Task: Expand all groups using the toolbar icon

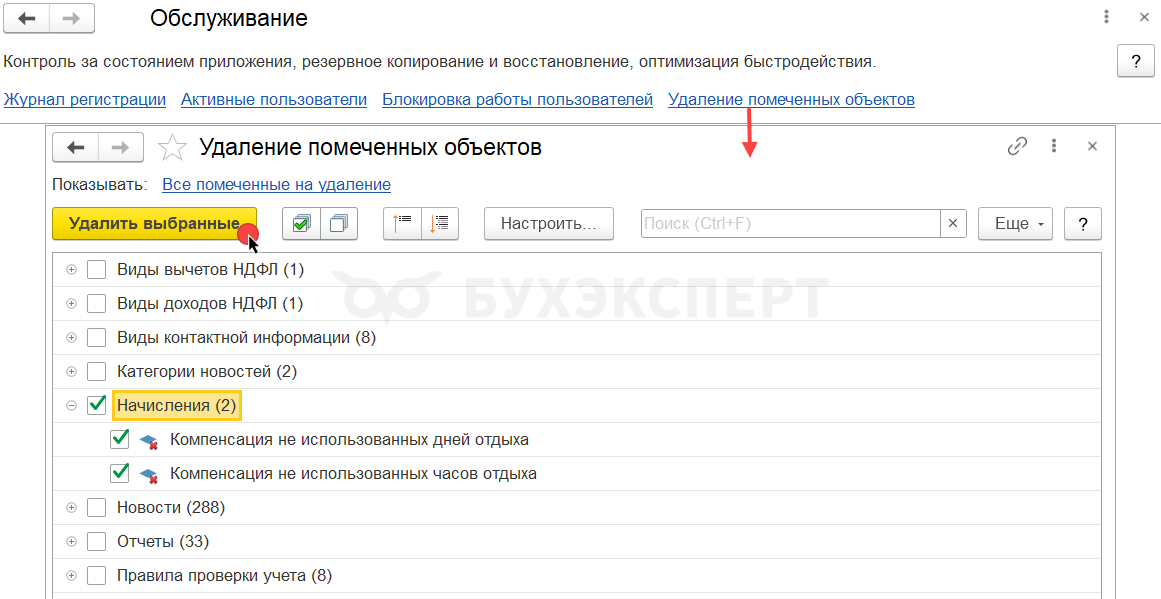Action: pos(440,224)
